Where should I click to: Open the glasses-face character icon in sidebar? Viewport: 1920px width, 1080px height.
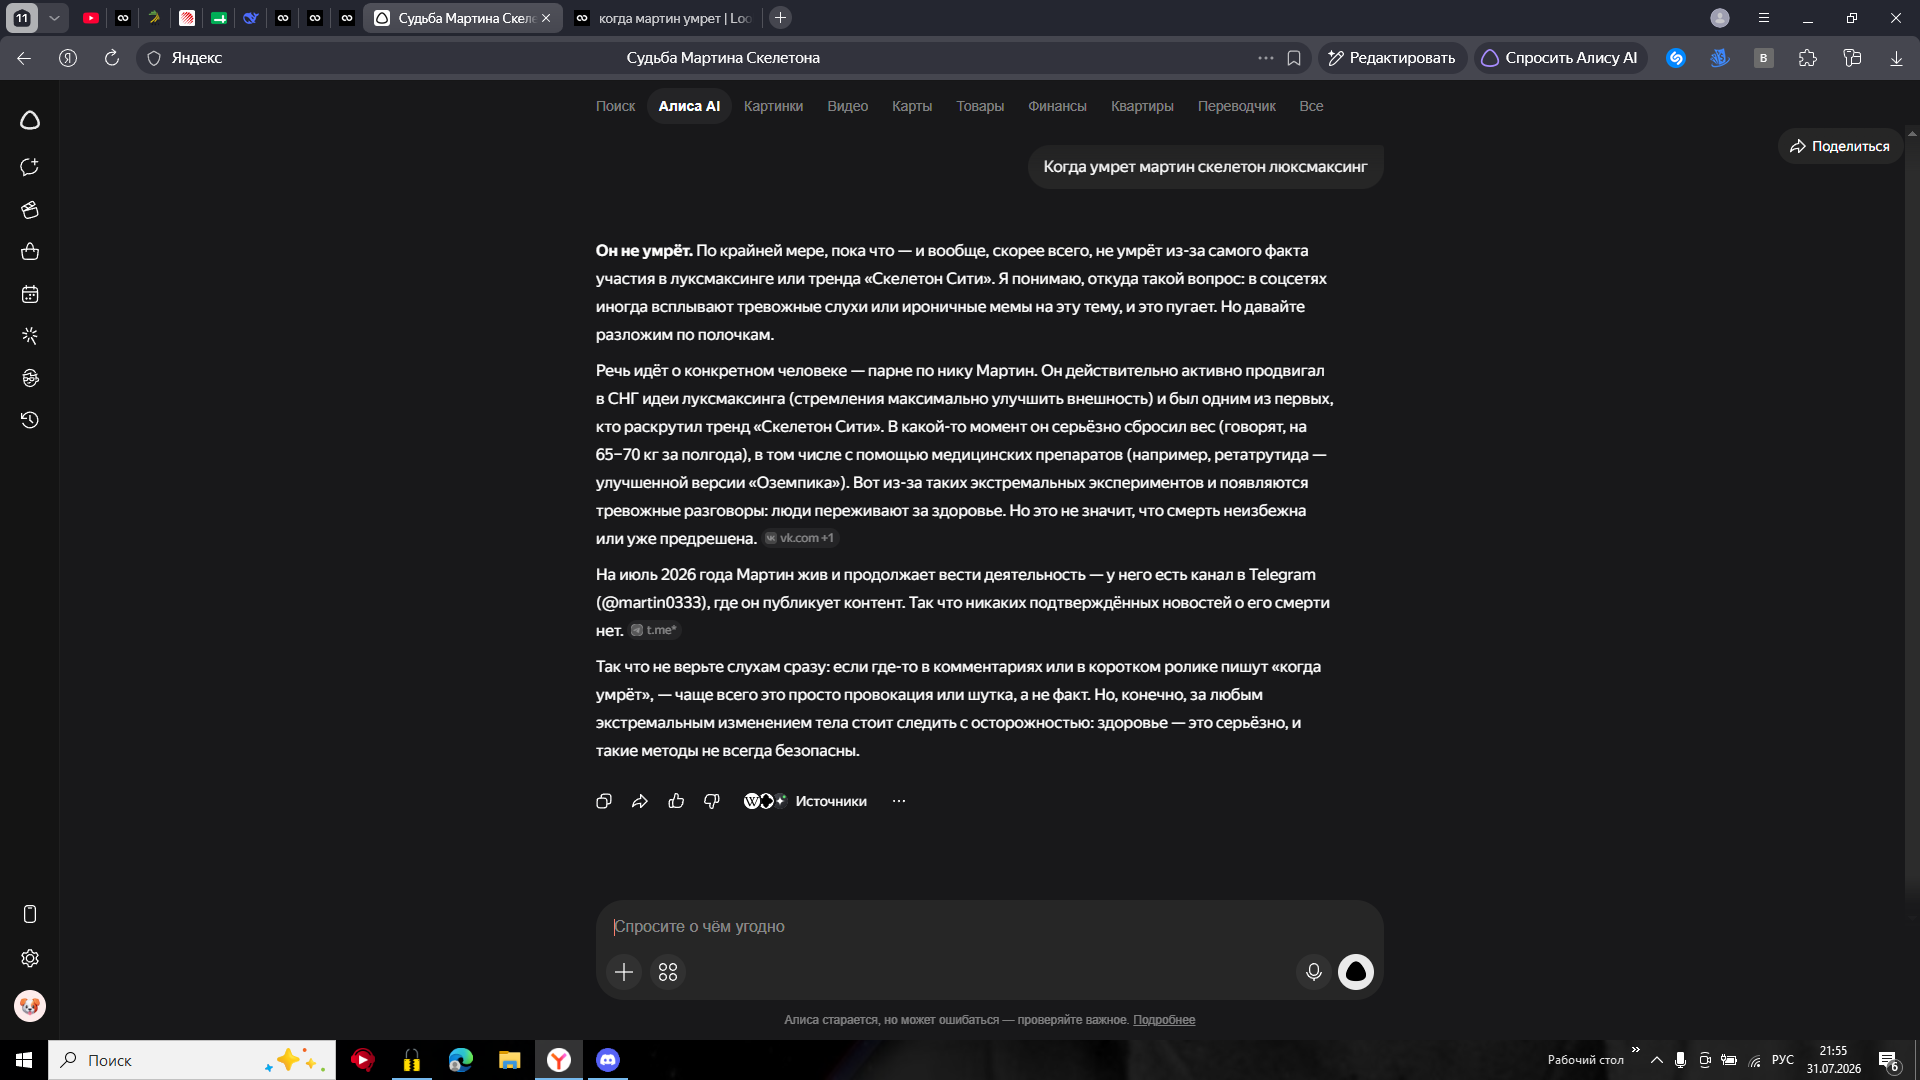click(30, 378)
